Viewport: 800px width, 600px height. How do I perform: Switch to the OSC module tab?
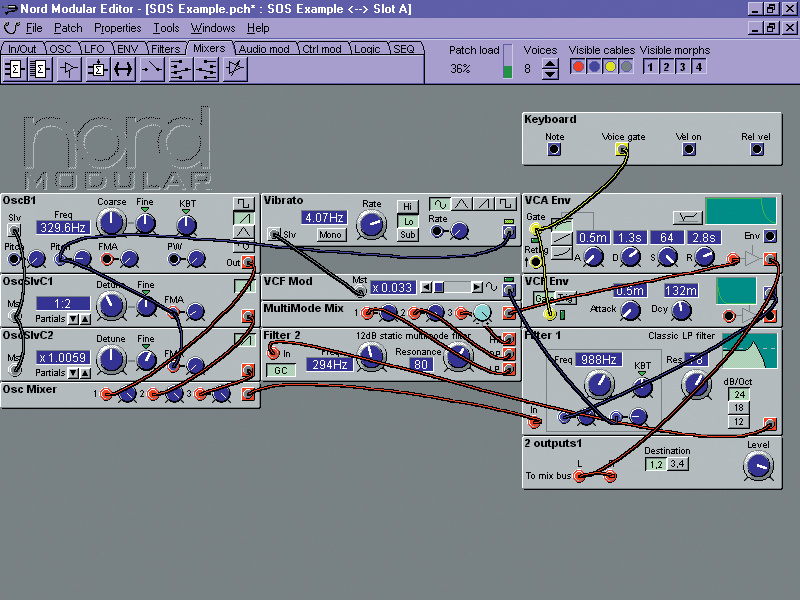coord(60,49)
